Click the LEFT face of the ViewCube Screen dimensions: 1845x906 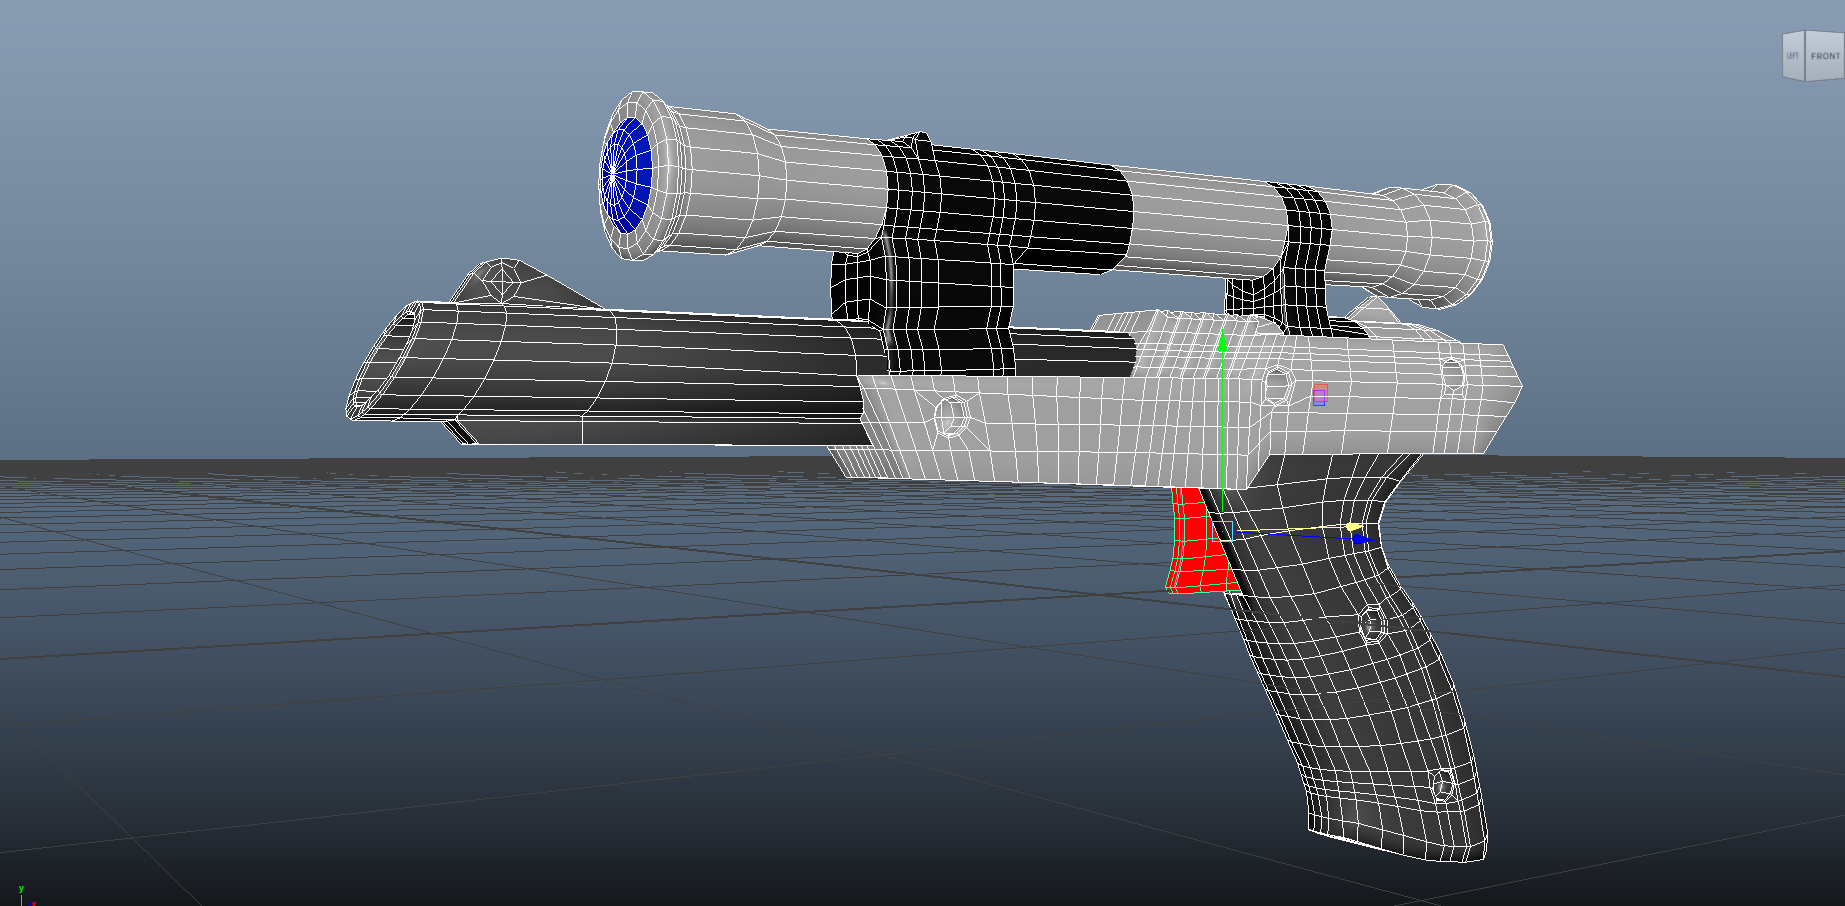pyautogui.click(x=1794, y=57)
